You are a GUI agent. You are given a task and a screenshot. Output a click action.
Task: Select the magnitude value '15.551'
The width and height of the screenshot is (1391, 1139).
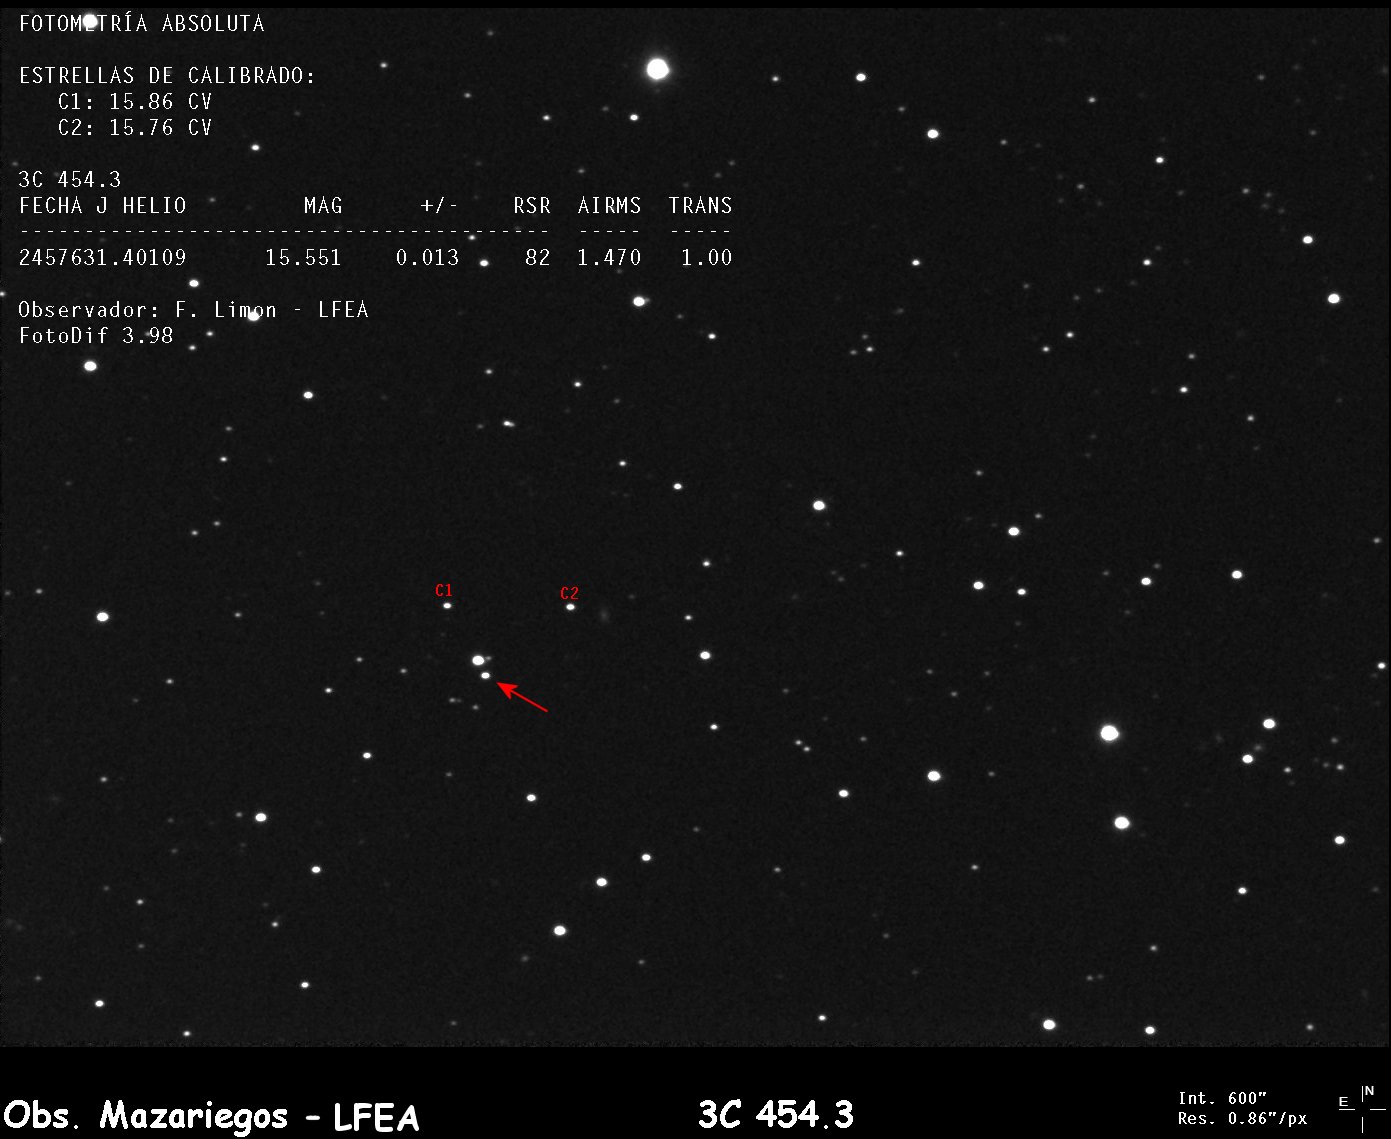pyautogui.click(x=303, y=258)
